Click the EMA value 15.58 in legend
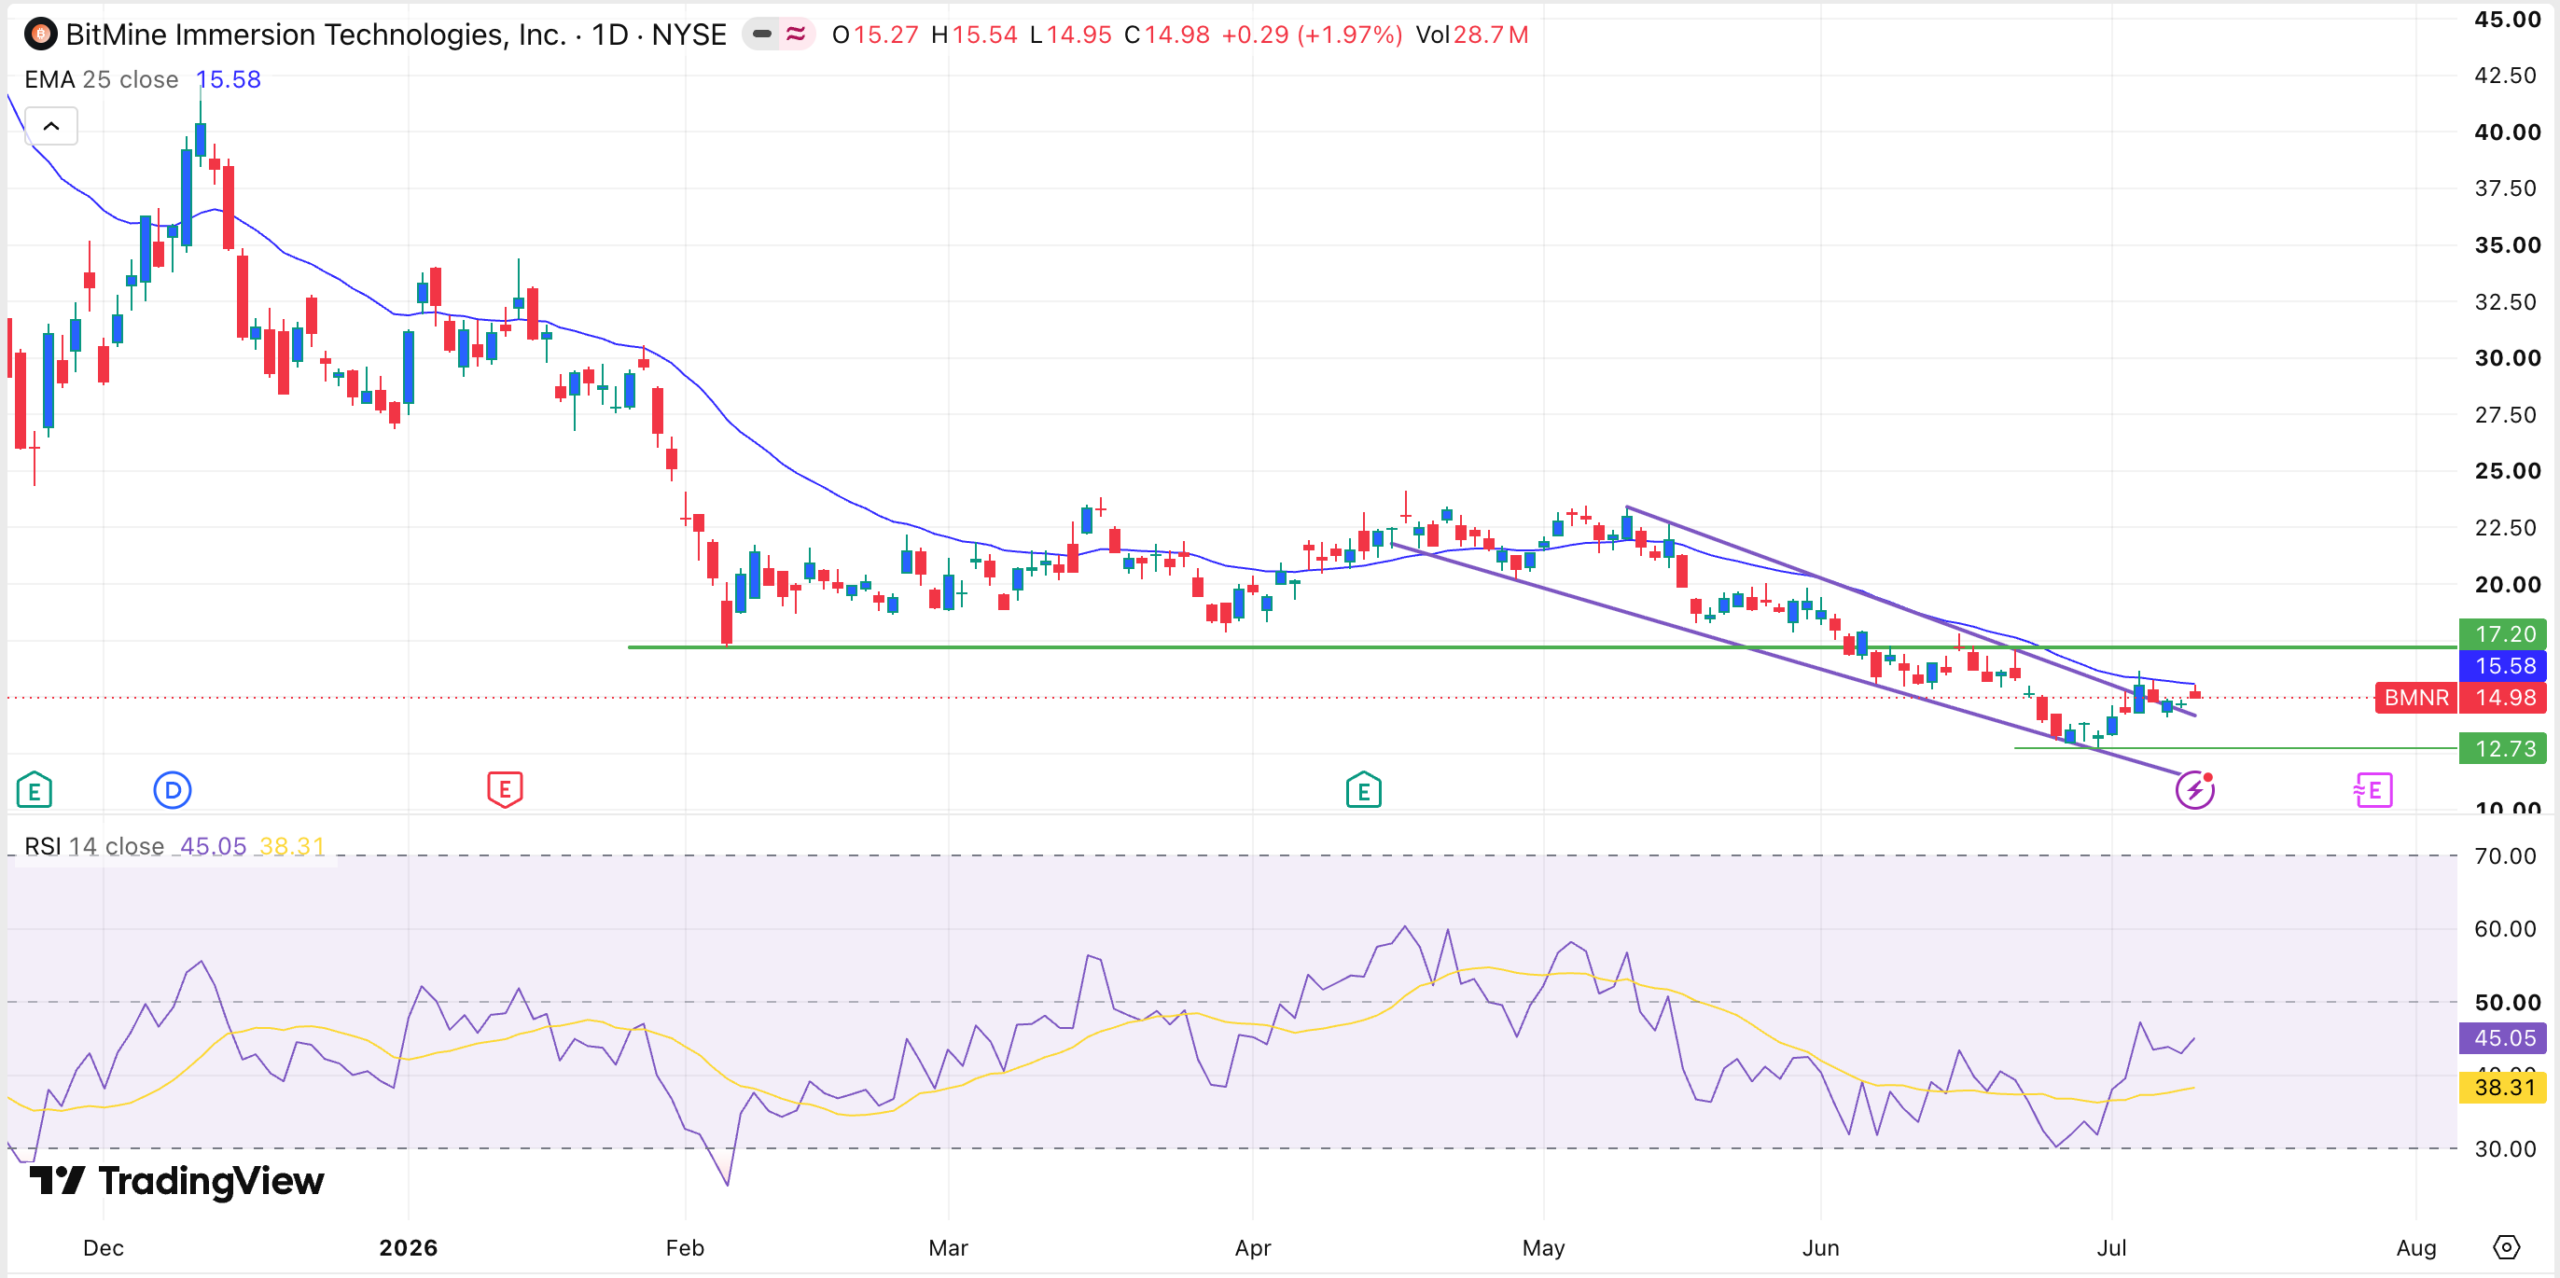Viewport: 2560px width, 1278px height. [x=228, y=80]
